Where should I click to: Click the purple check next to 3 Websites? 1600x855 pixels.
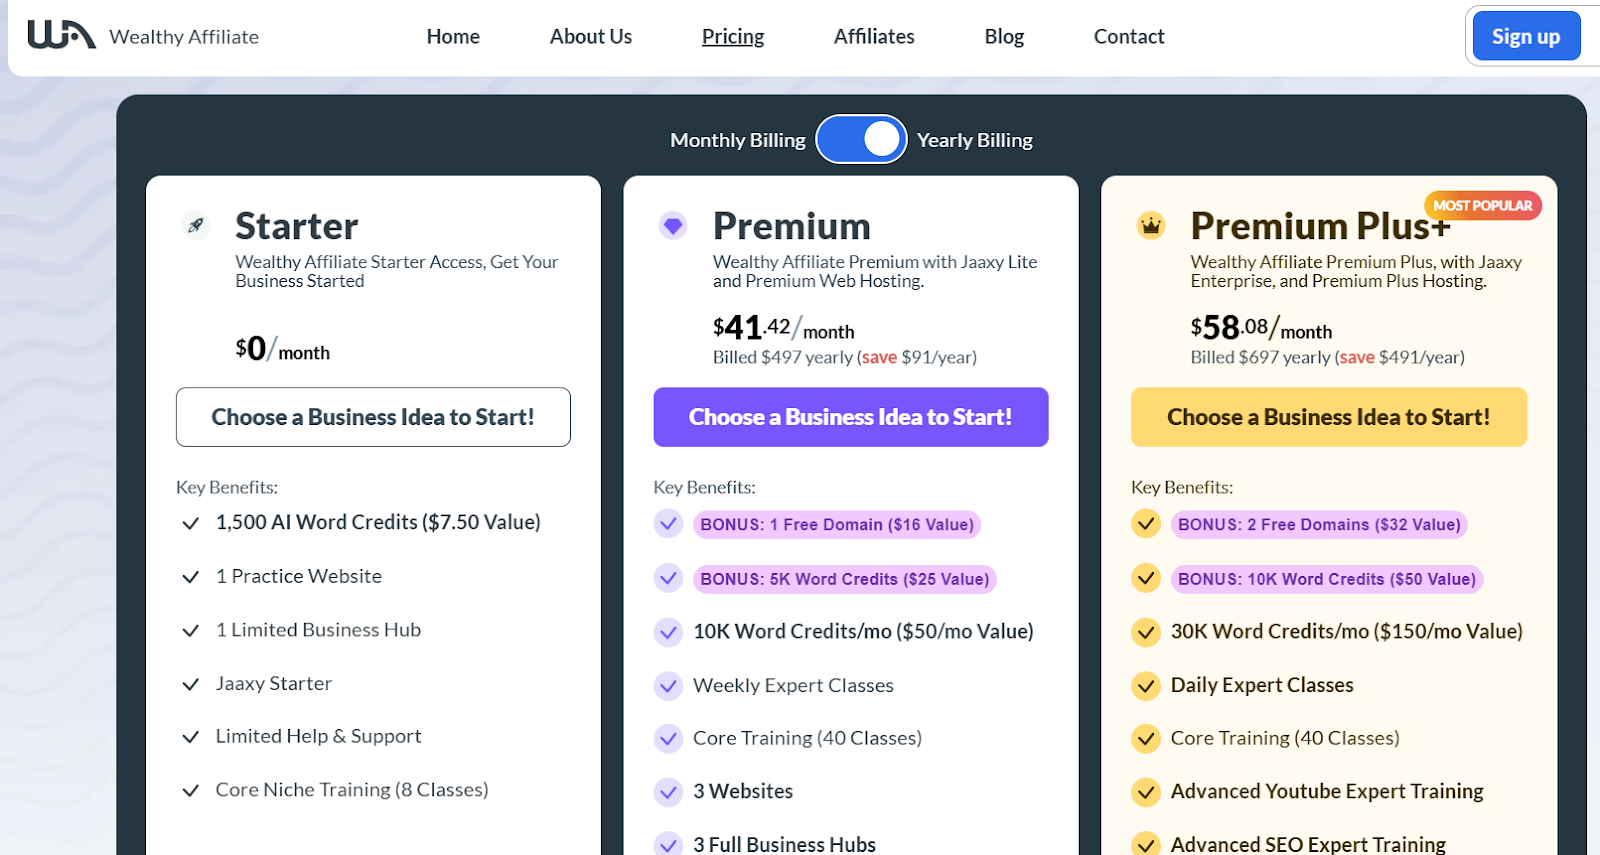pos(668,792)
